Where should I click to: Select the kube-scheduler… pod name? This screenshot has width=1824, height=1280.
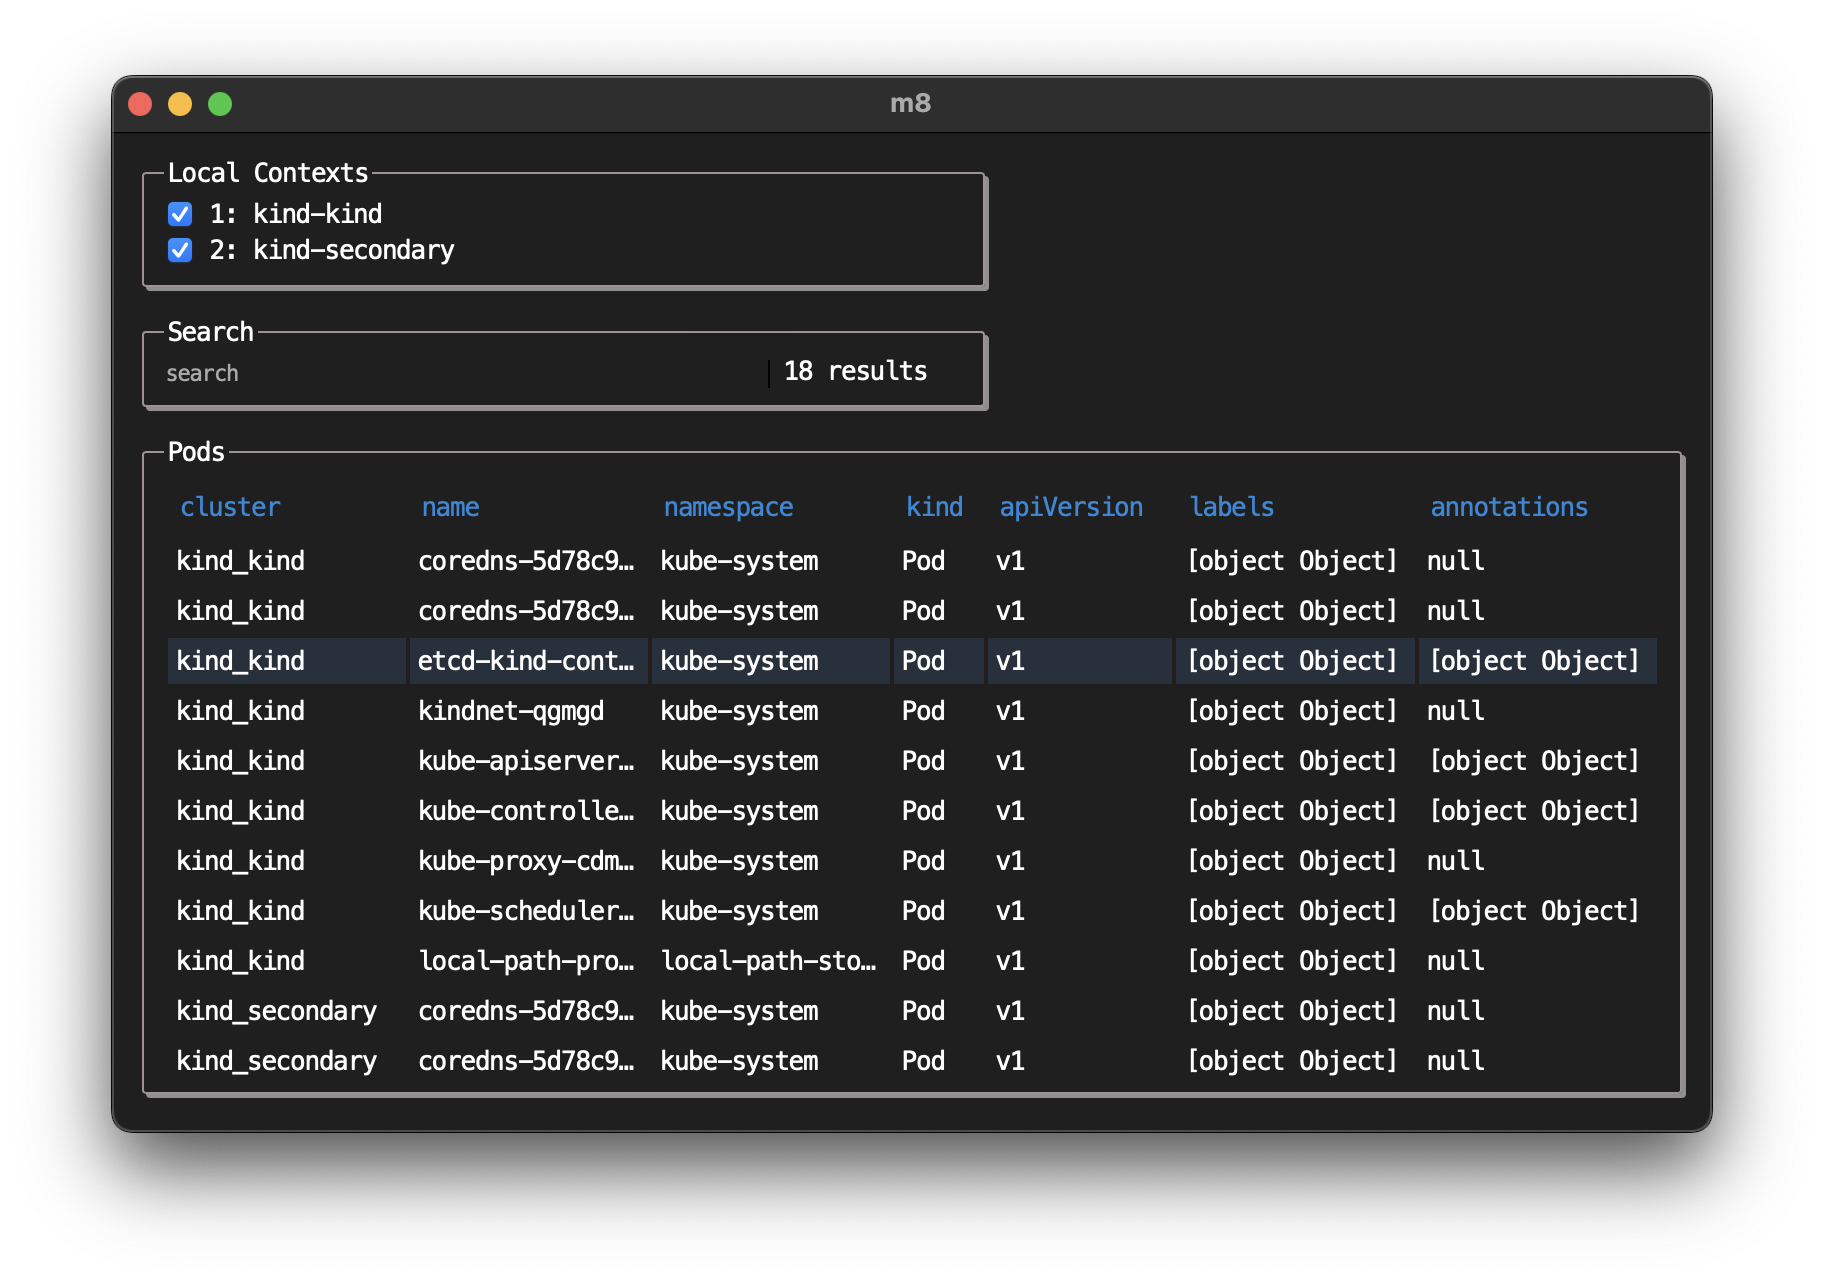(x=526, y=911)
